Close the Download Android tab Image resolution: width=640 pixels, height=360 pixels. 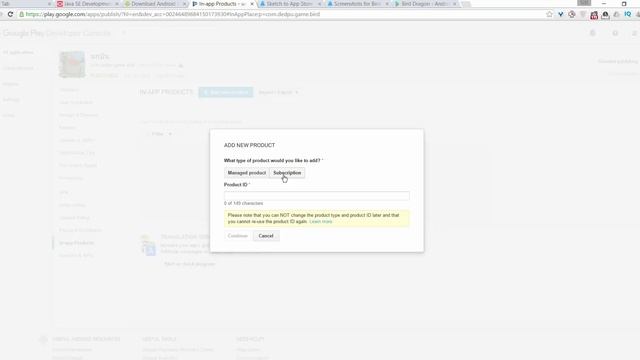click(184, 4)
